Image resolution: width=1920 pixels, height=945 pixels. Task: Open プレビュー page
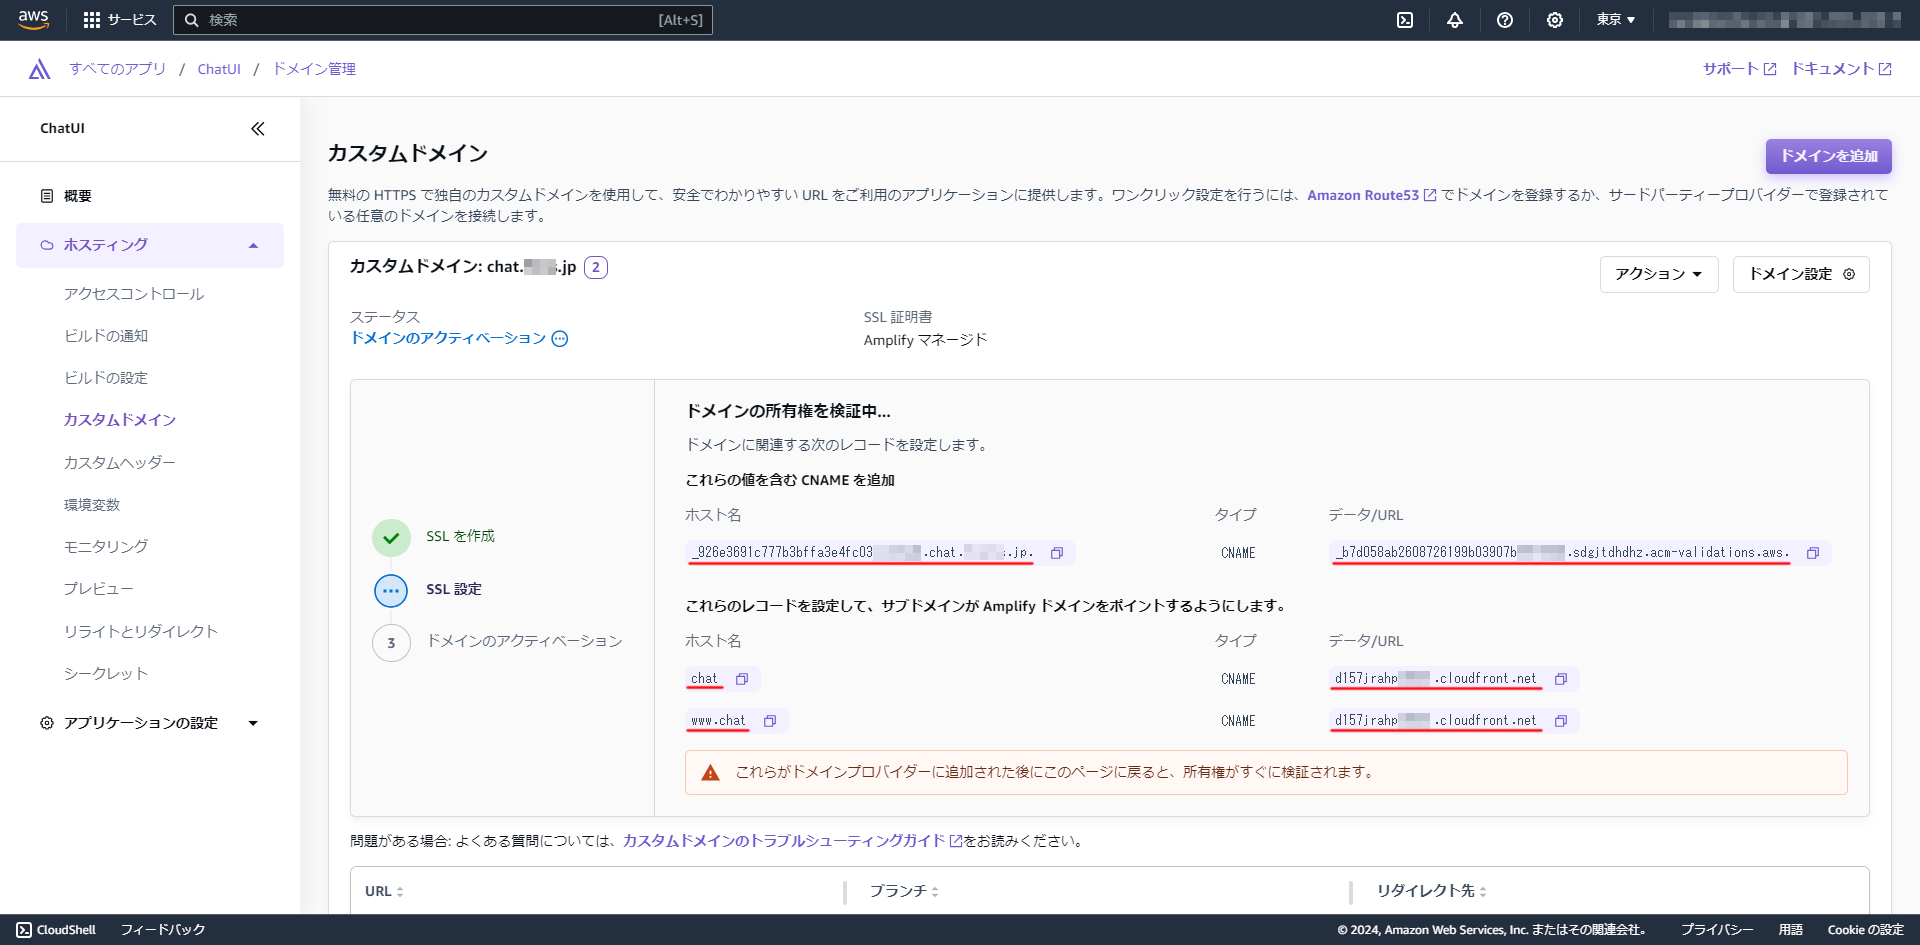99,589
